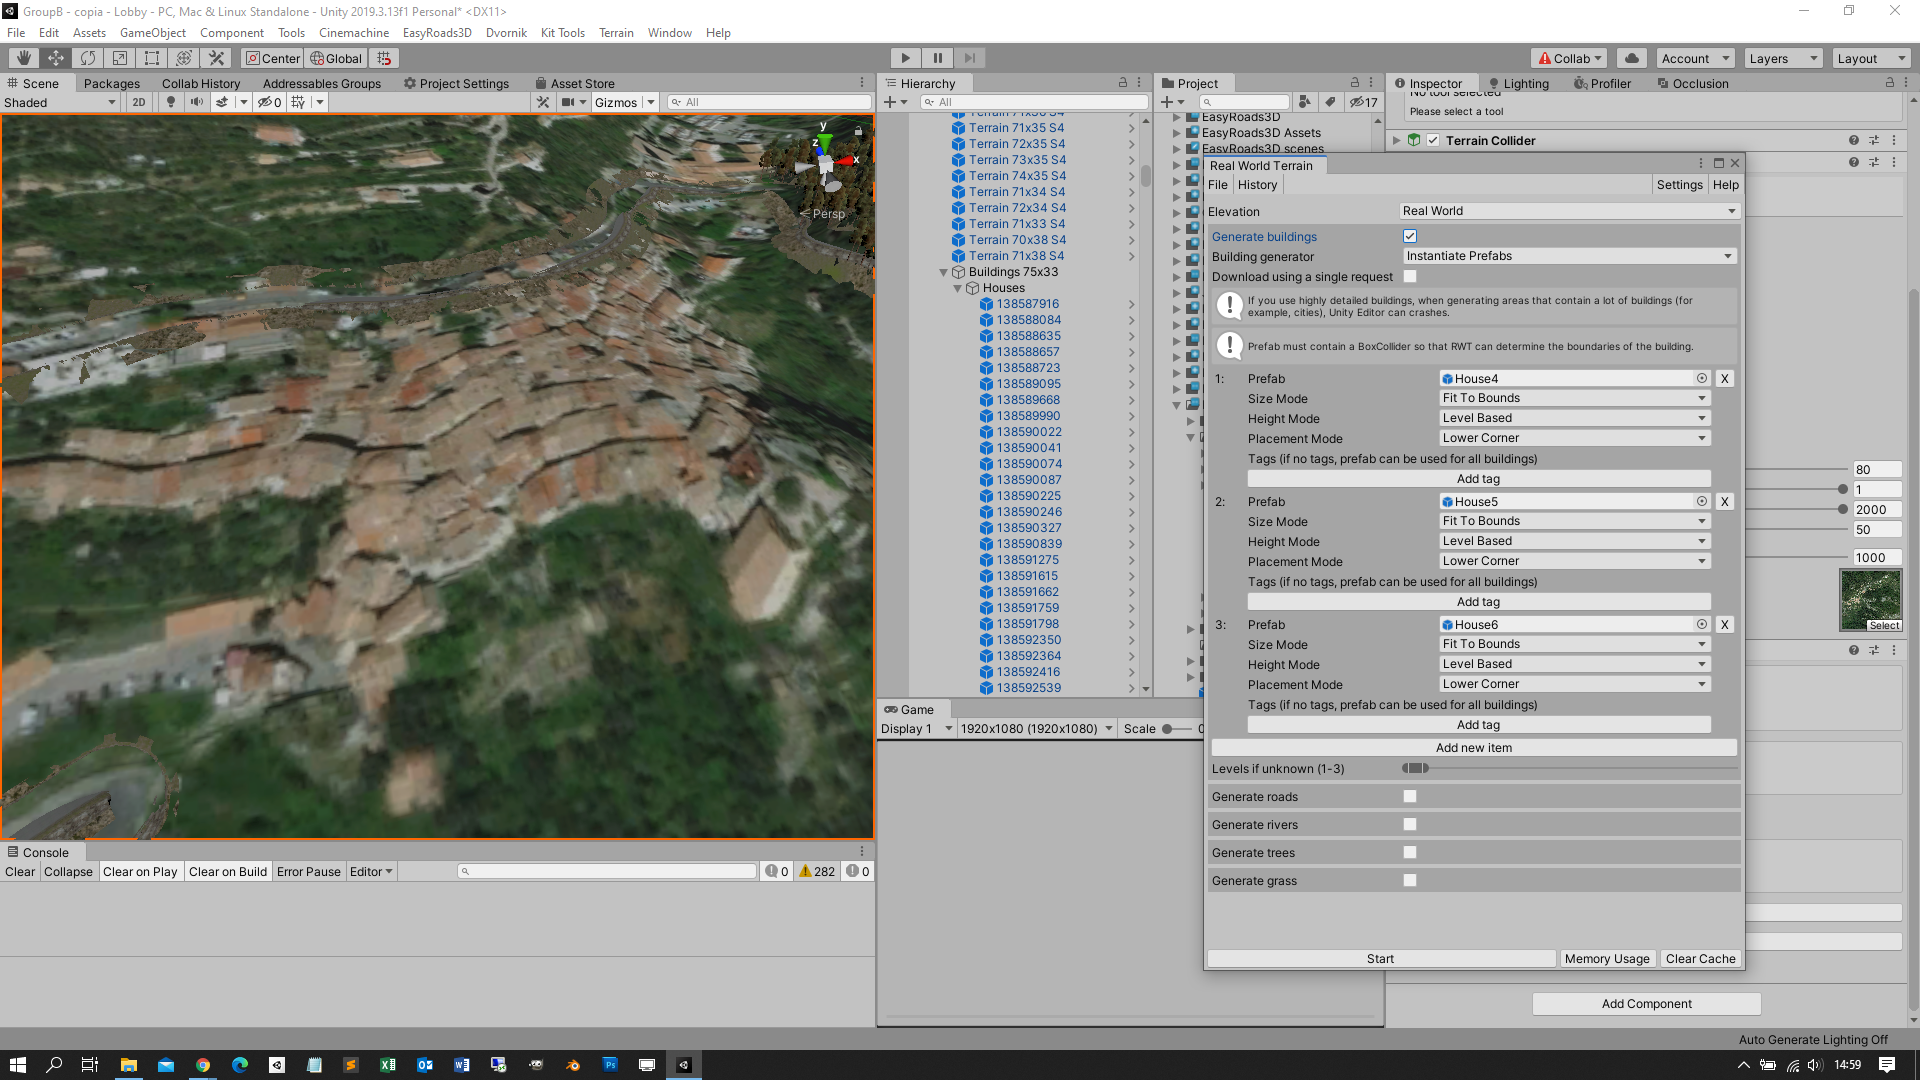Select the Move tool
Screen dimensions: 1920x1080
pyautogui.click(x=56, y=58)
